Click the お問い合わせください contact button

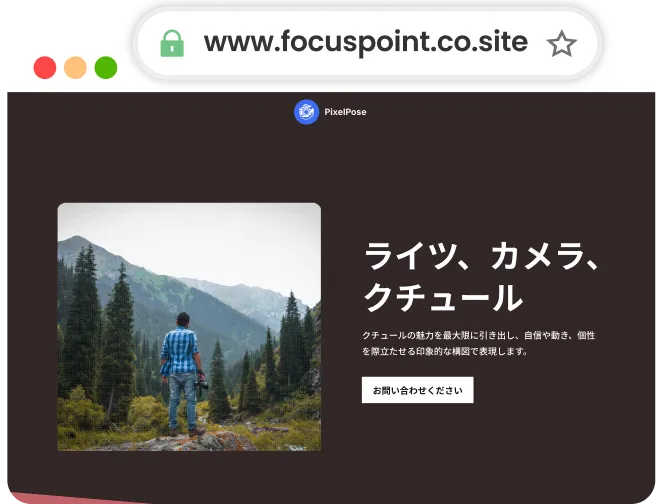pyautogui.click(x=418, y=390)
